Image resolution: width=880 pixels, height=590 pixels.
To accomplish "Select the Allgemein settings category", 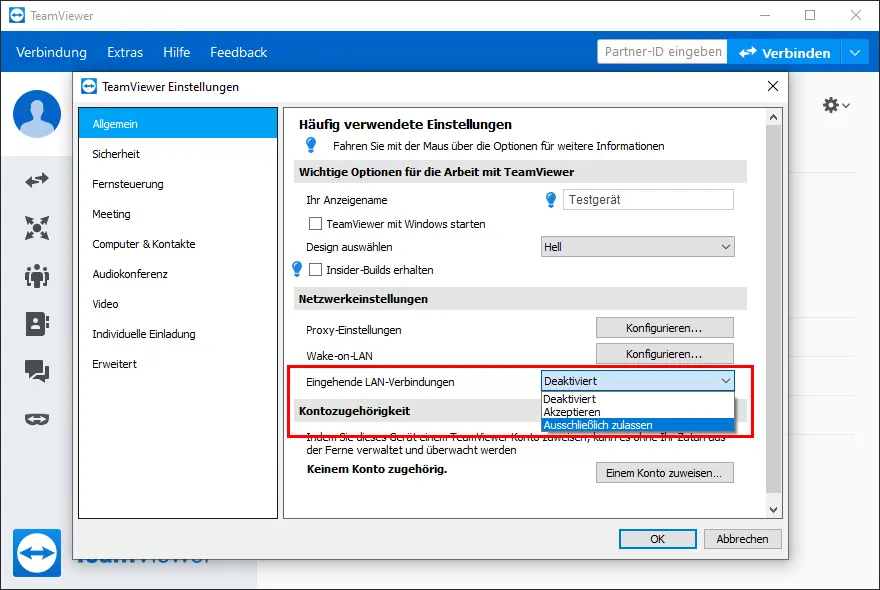I will (178, 124).
